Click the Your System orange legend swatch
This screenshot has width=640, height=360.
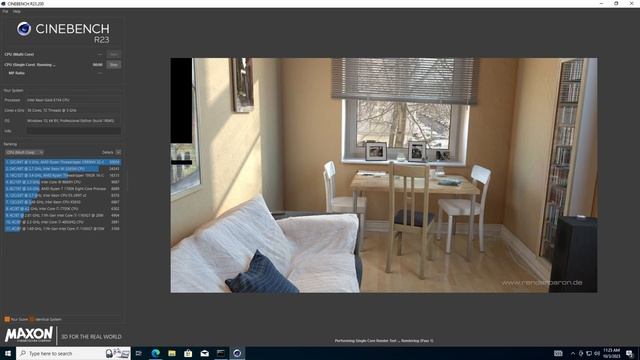click(x=7, y=319)
